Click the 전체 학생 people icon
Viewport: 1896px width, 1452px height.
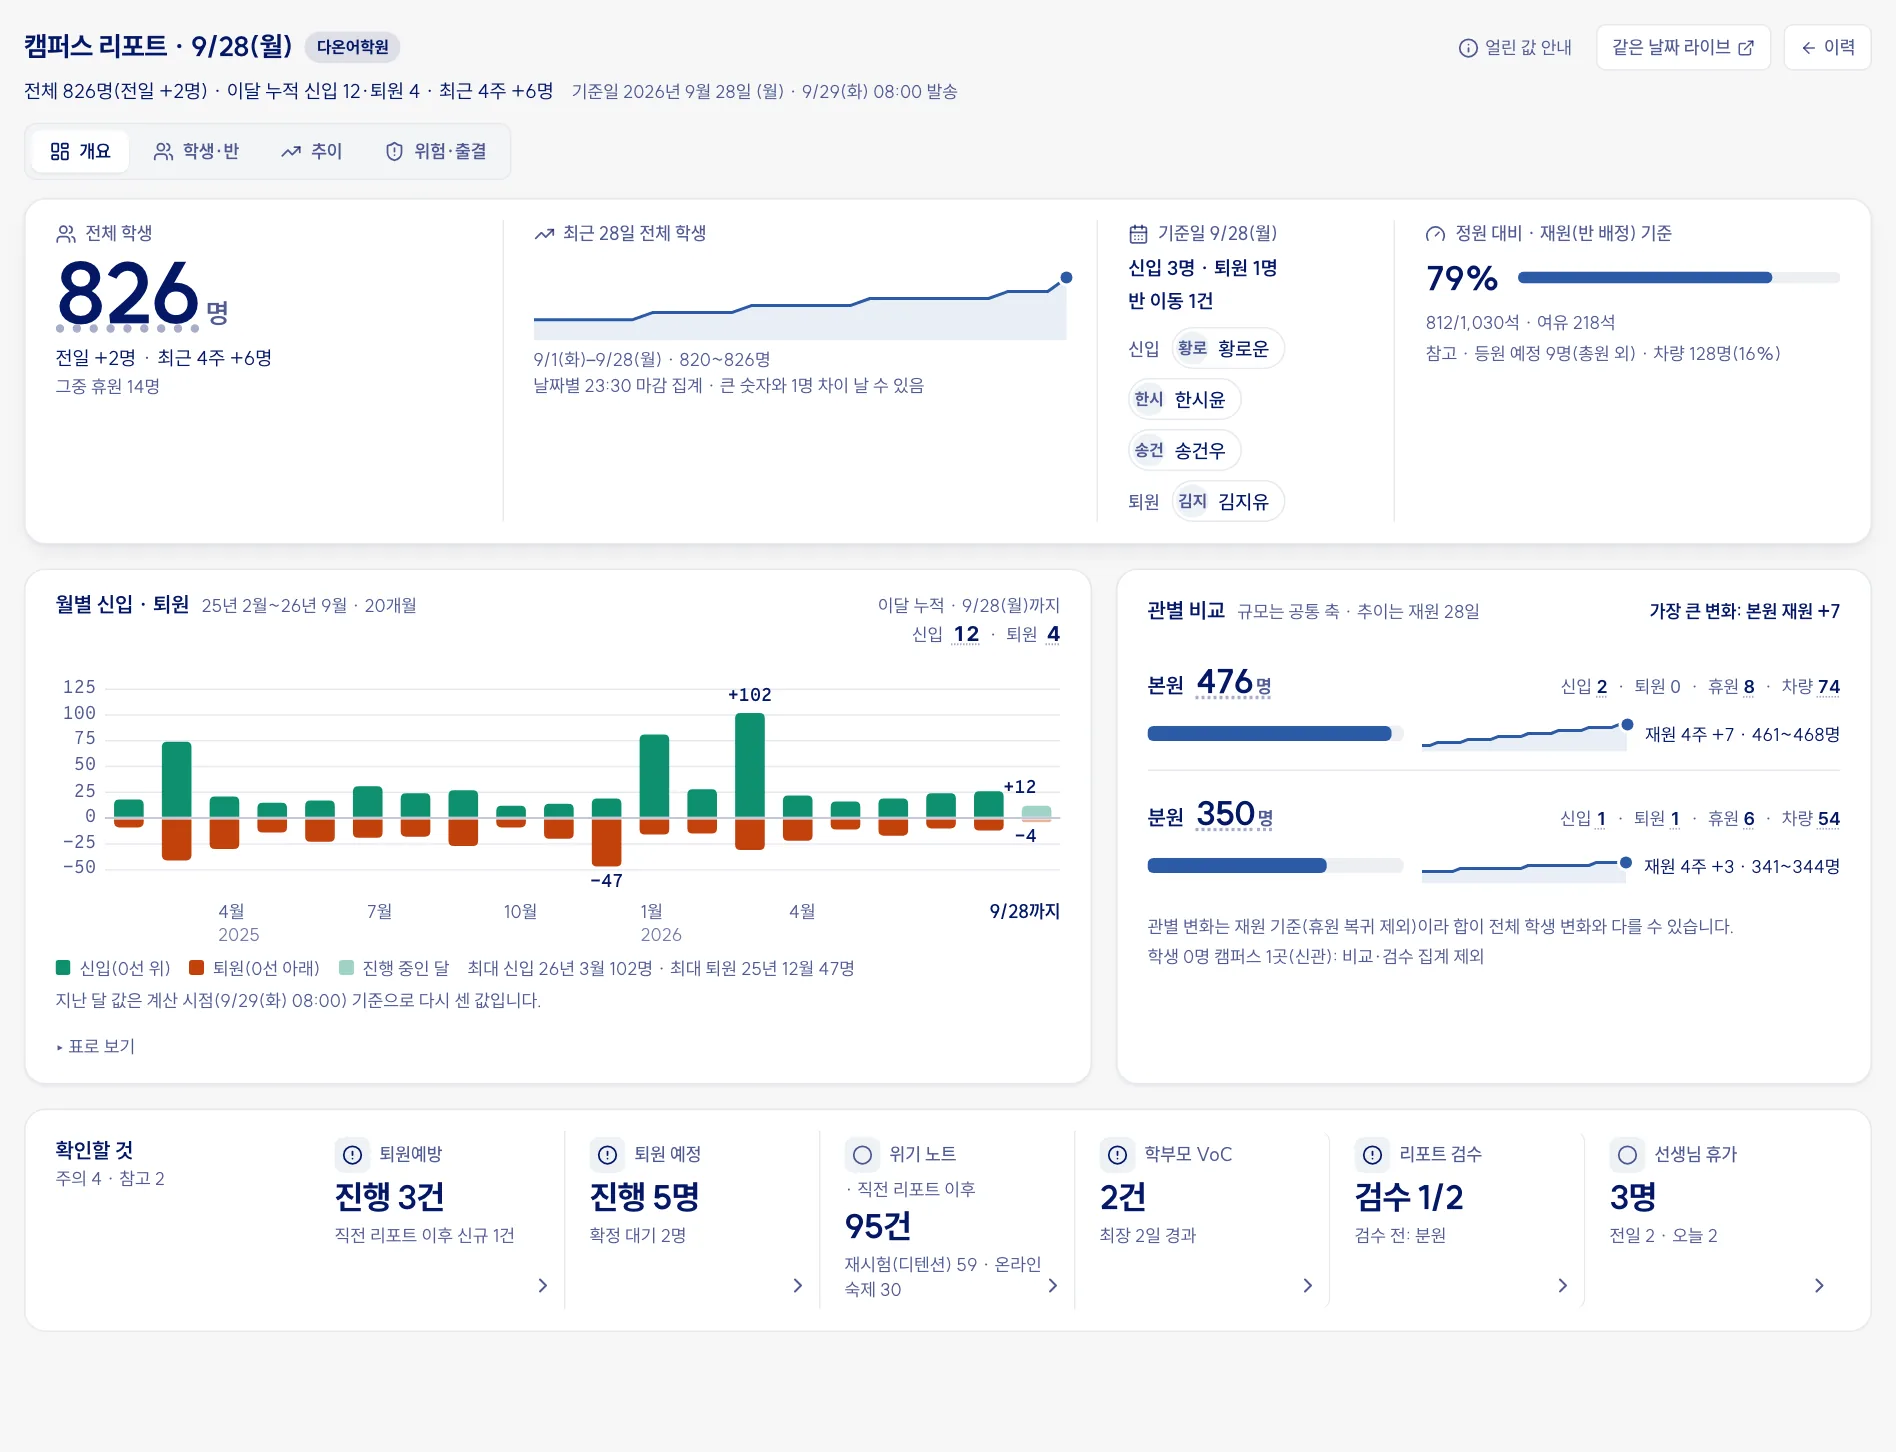point(66,234)
